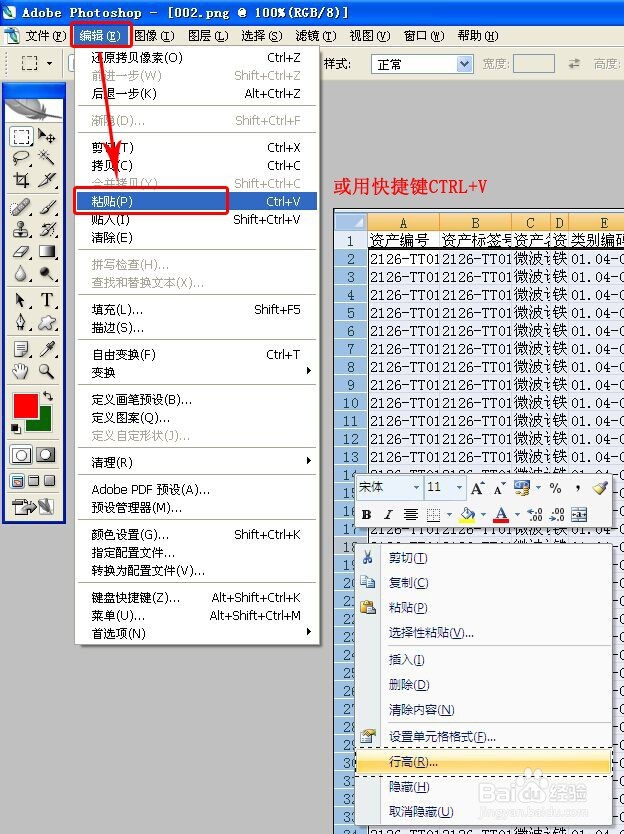Select the Magic Wand tool
624x834 pixels.
[x=47, y=158]
